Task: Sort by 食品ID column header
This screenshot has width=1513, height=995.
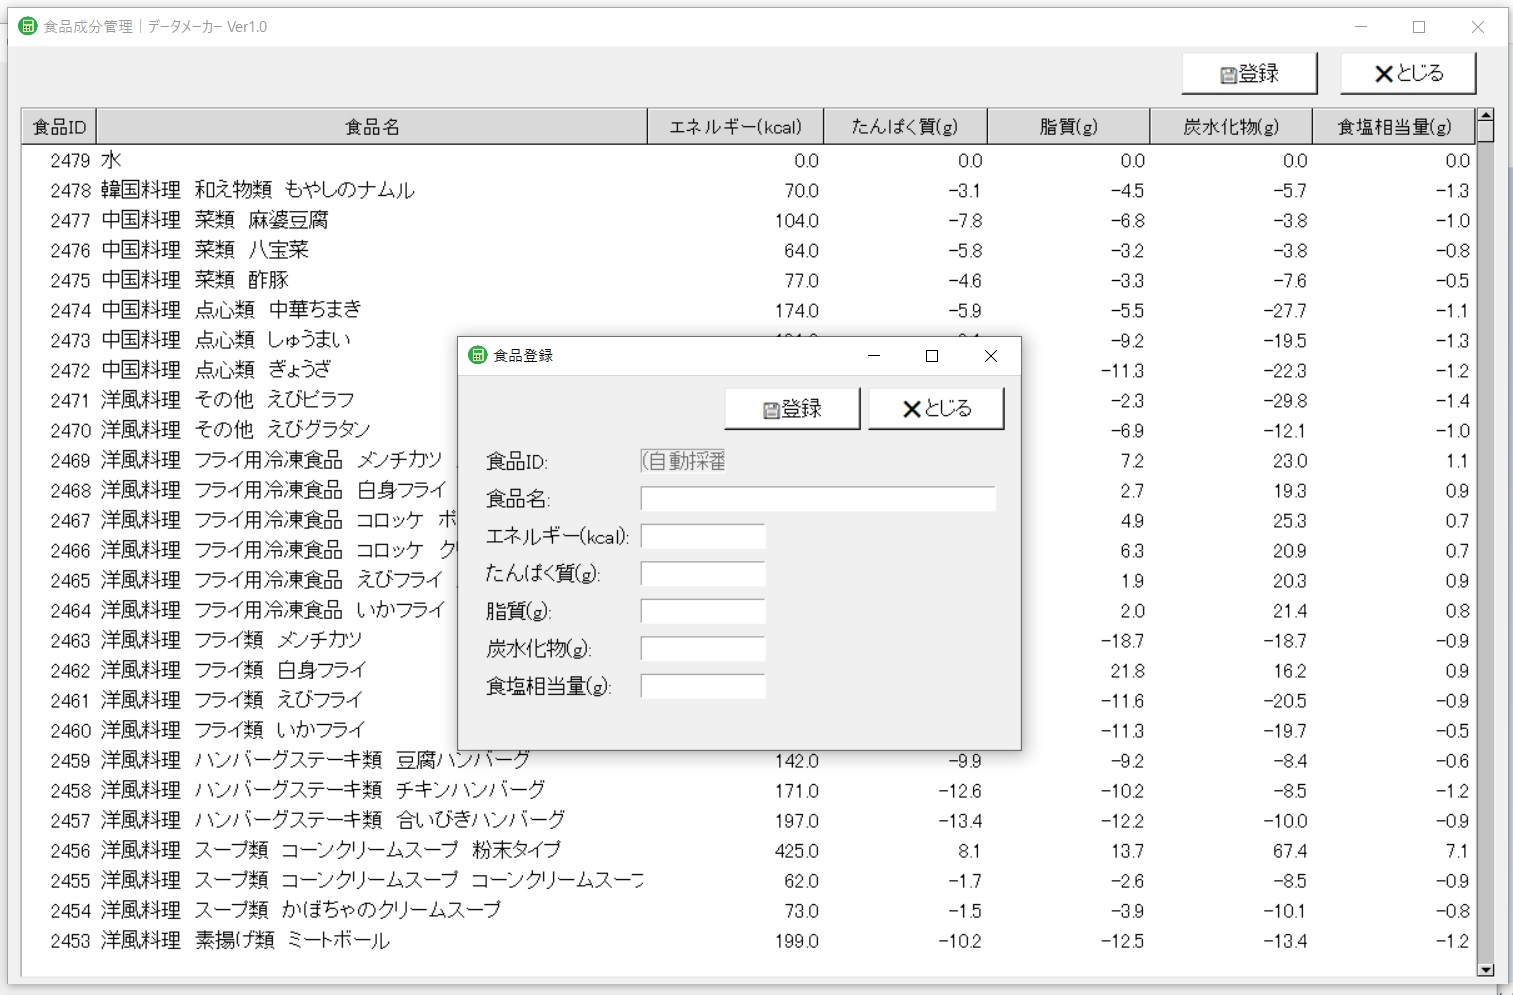Action: click(x=59, y=127)
